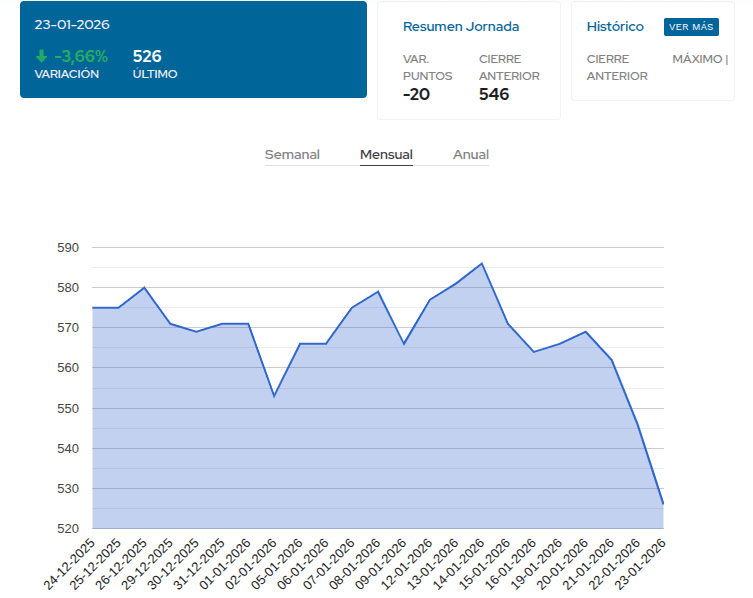The width and height of the screenshot is (753, 598).
Task: Click the 526 último value
Action: click(147, 56)
